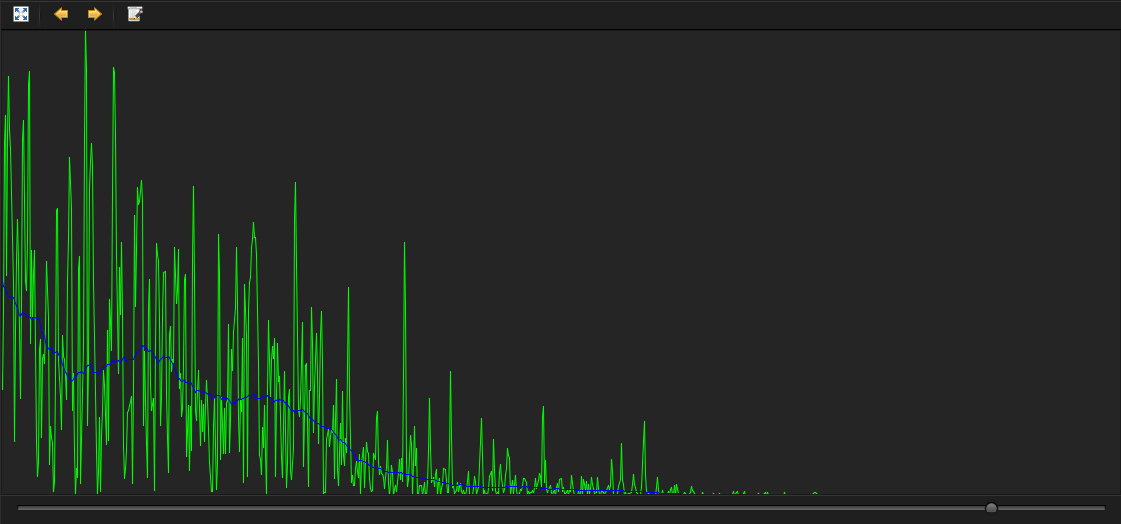Click the fit-to-view expand arrows icon

pos(21,14)
